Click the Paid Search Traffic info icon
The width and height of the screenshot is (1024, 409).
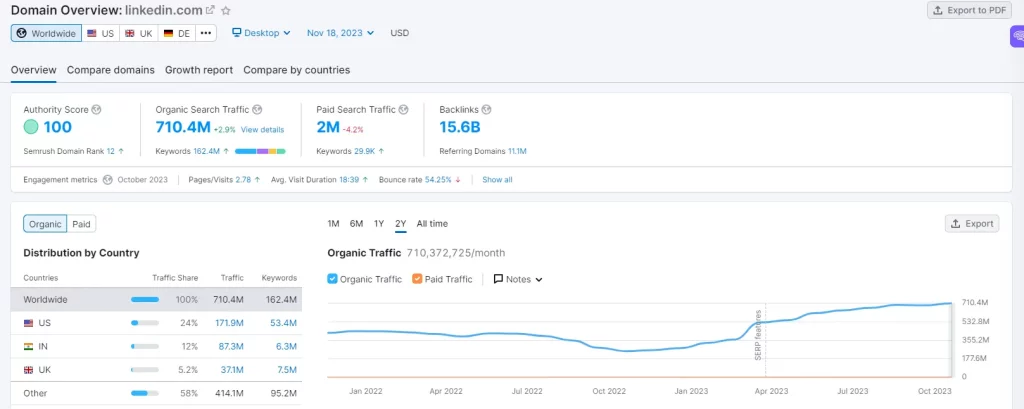tap(404, 110)
